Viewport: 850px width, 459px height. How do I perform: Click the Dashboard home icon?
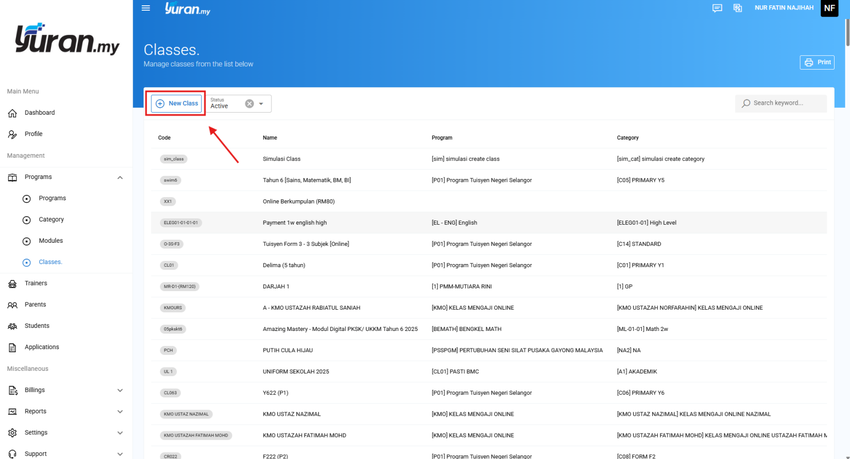click(x=12, y=113)
